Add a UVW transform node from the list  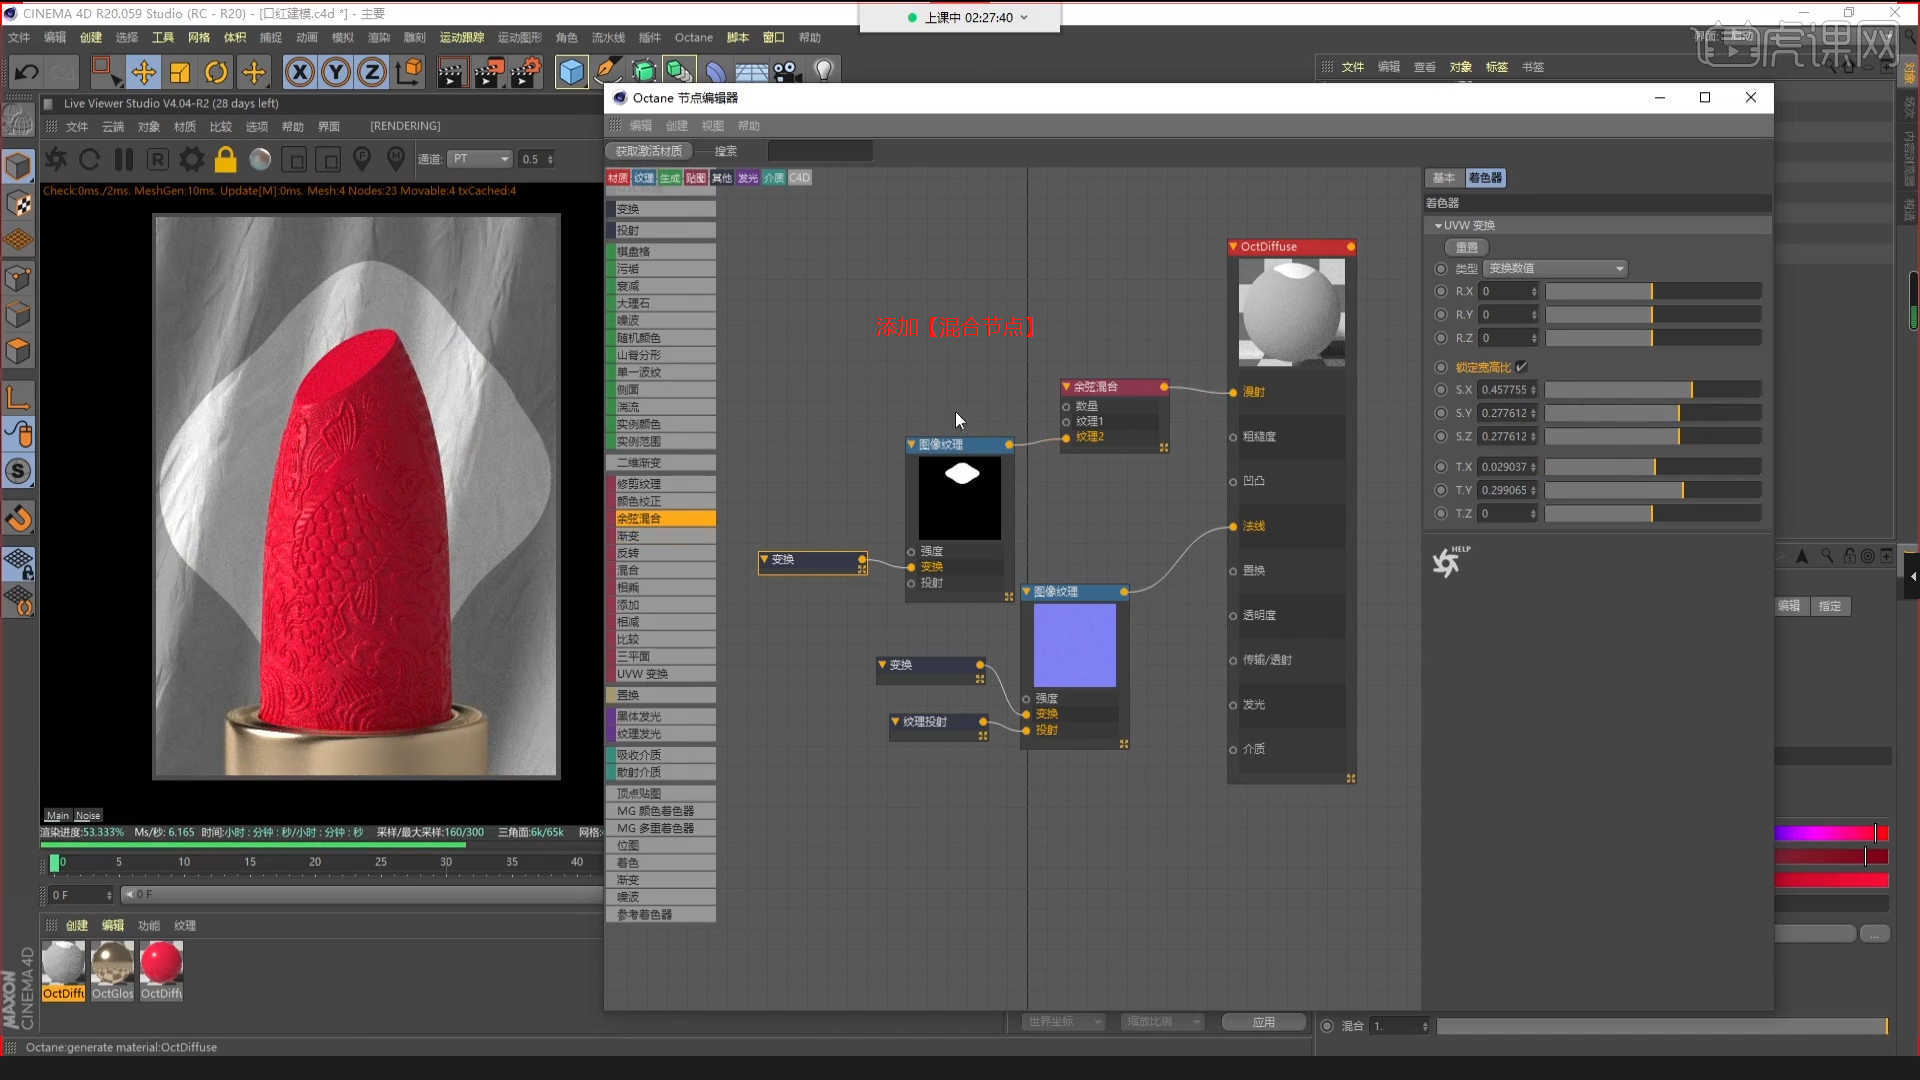661,674
